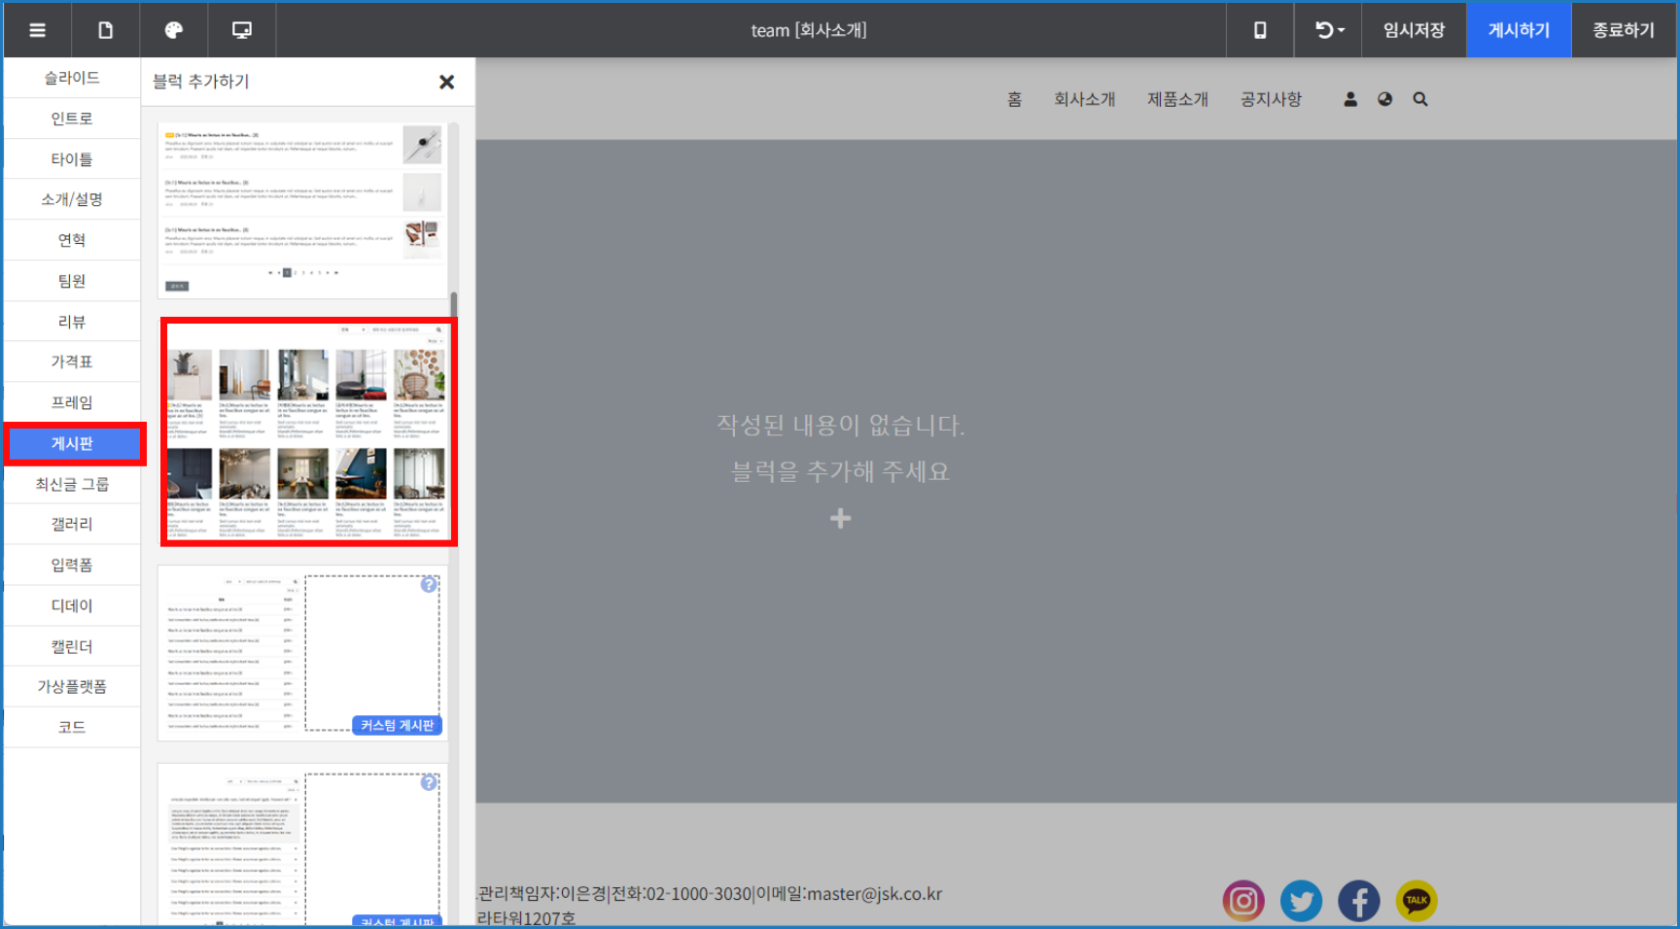Click the desktop monitor preview icon
Image resolution: width=1680 pixels, height=929 pixels.
point(241,30)
